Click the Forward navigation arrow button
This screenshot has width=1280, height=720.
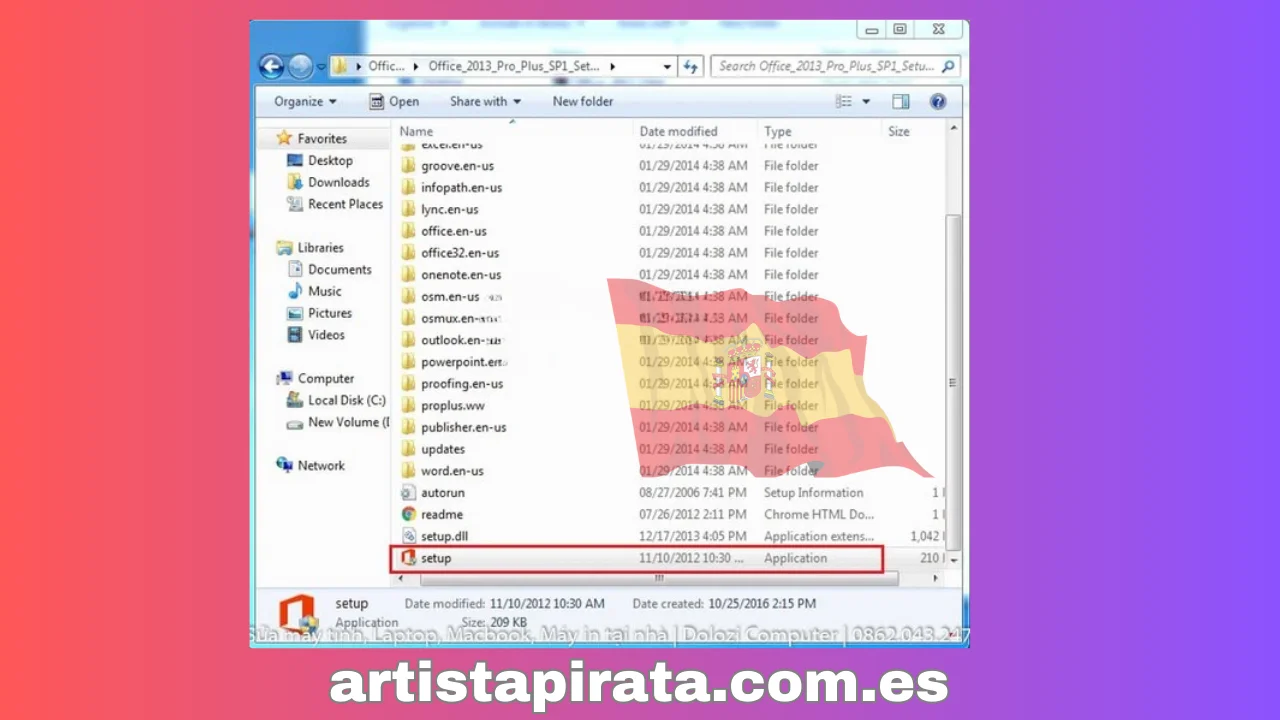tap(300, 66)
